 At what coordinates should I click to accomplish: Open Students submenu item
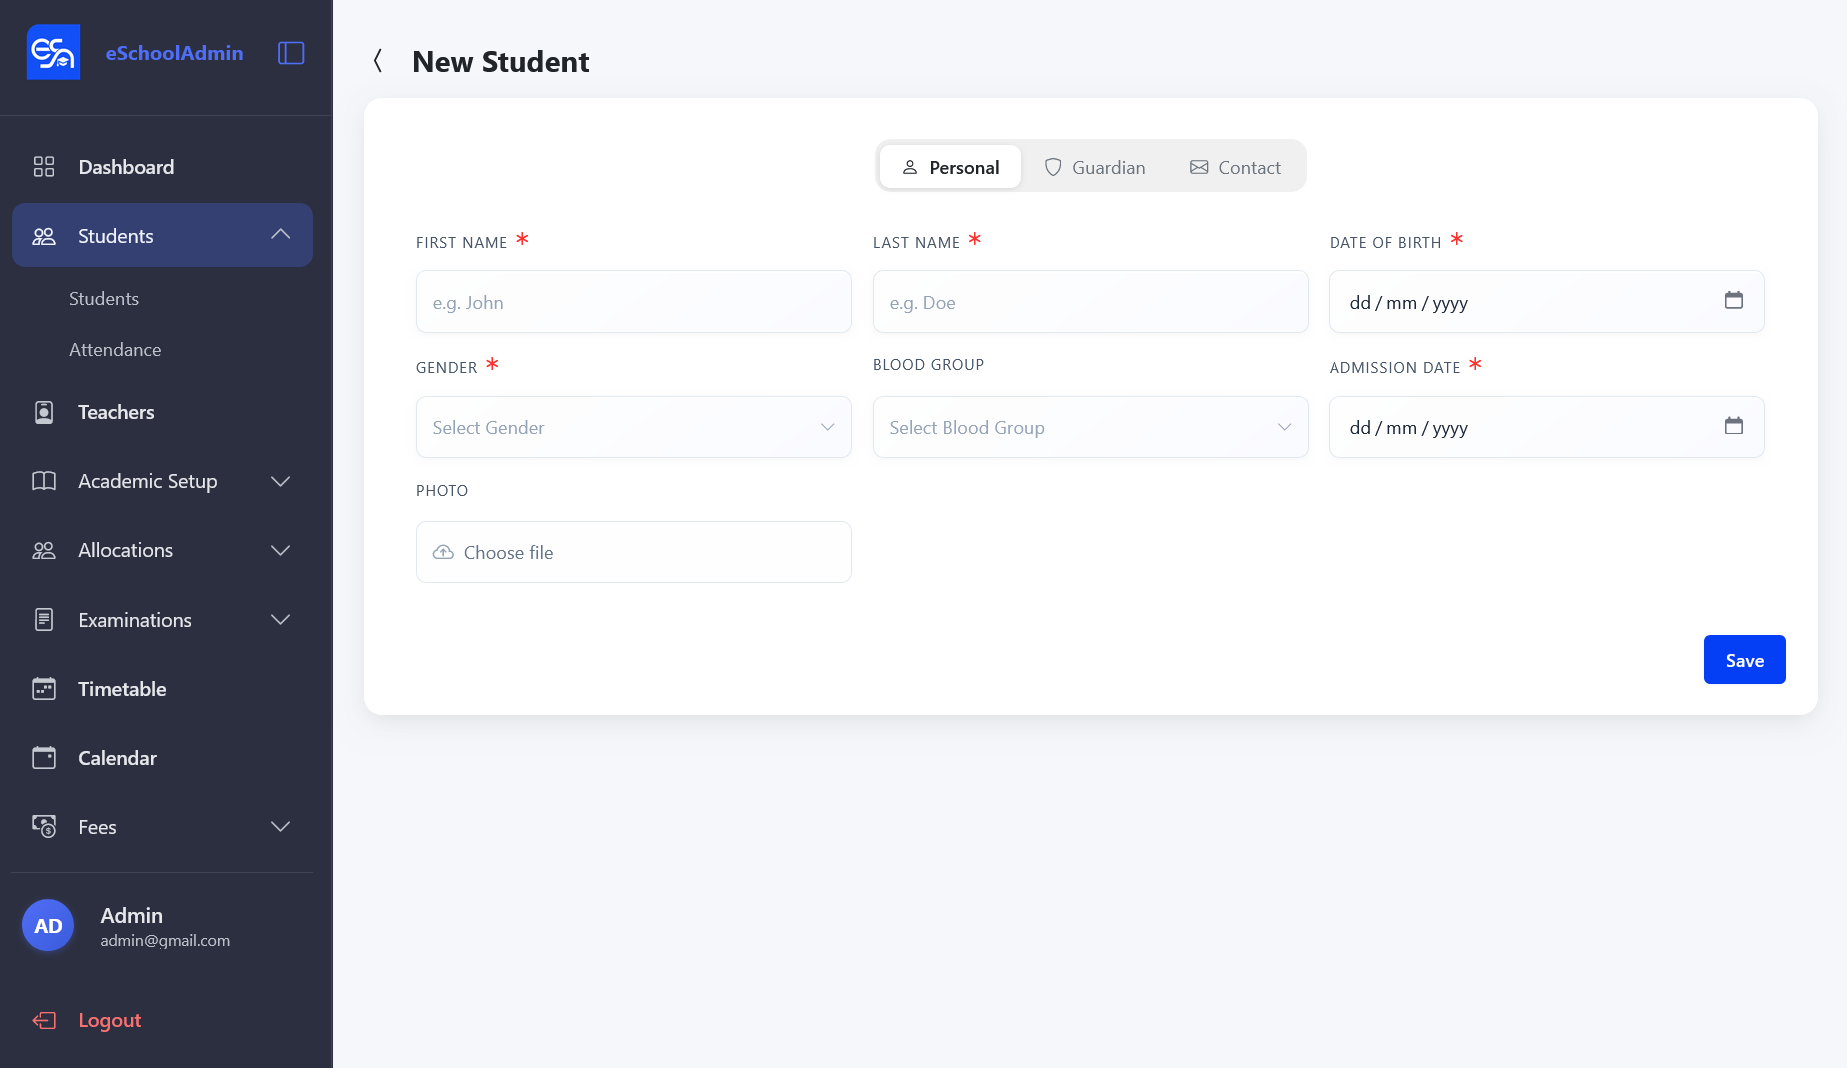tap(104, 299)
